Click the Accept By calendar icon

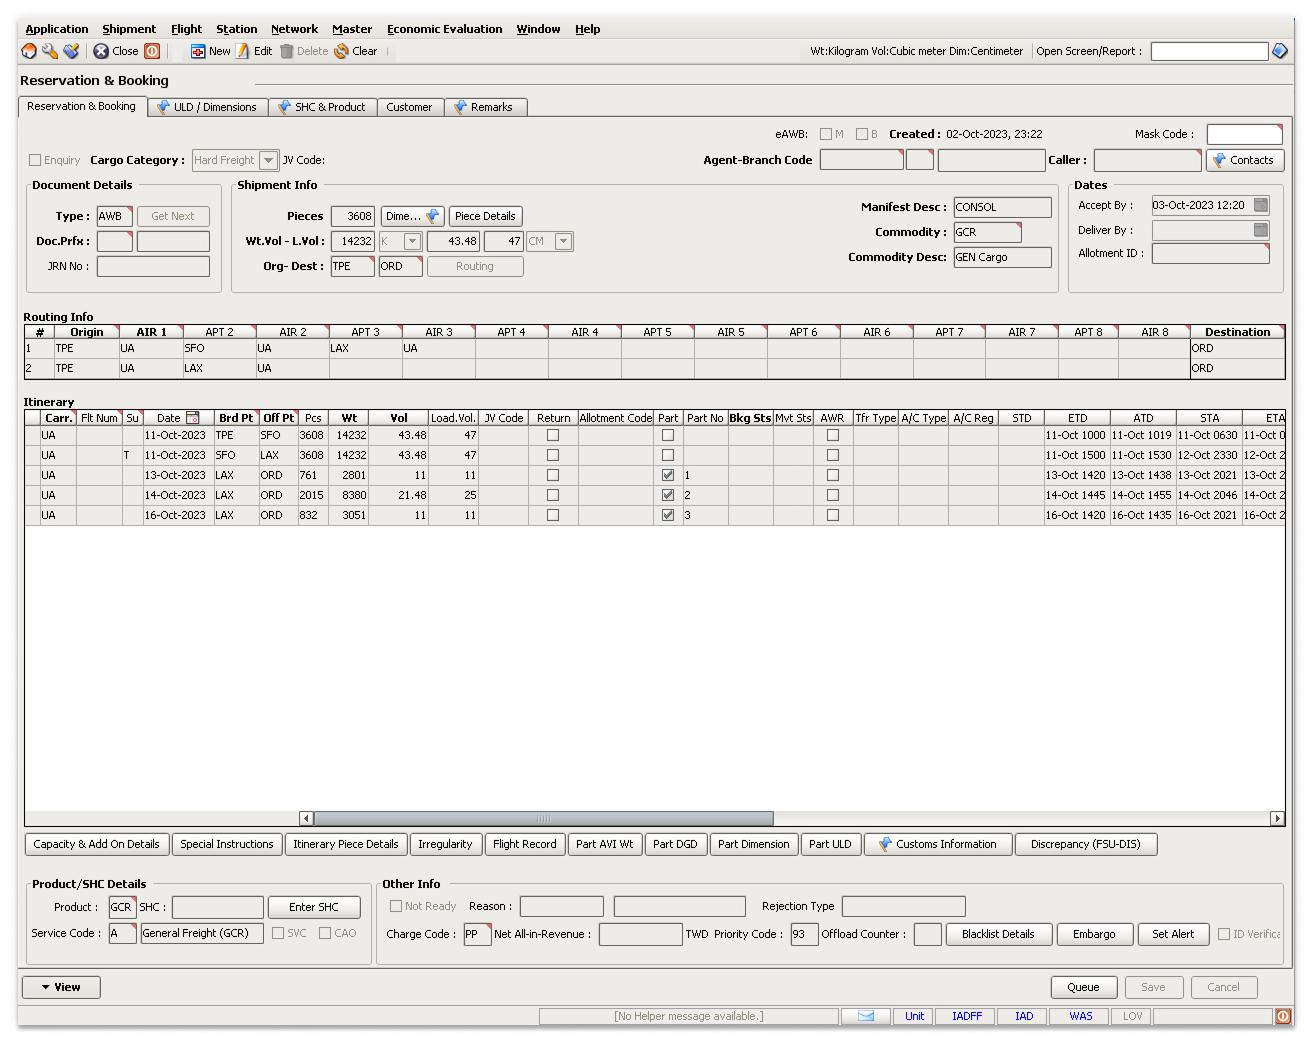[1261, 205]
